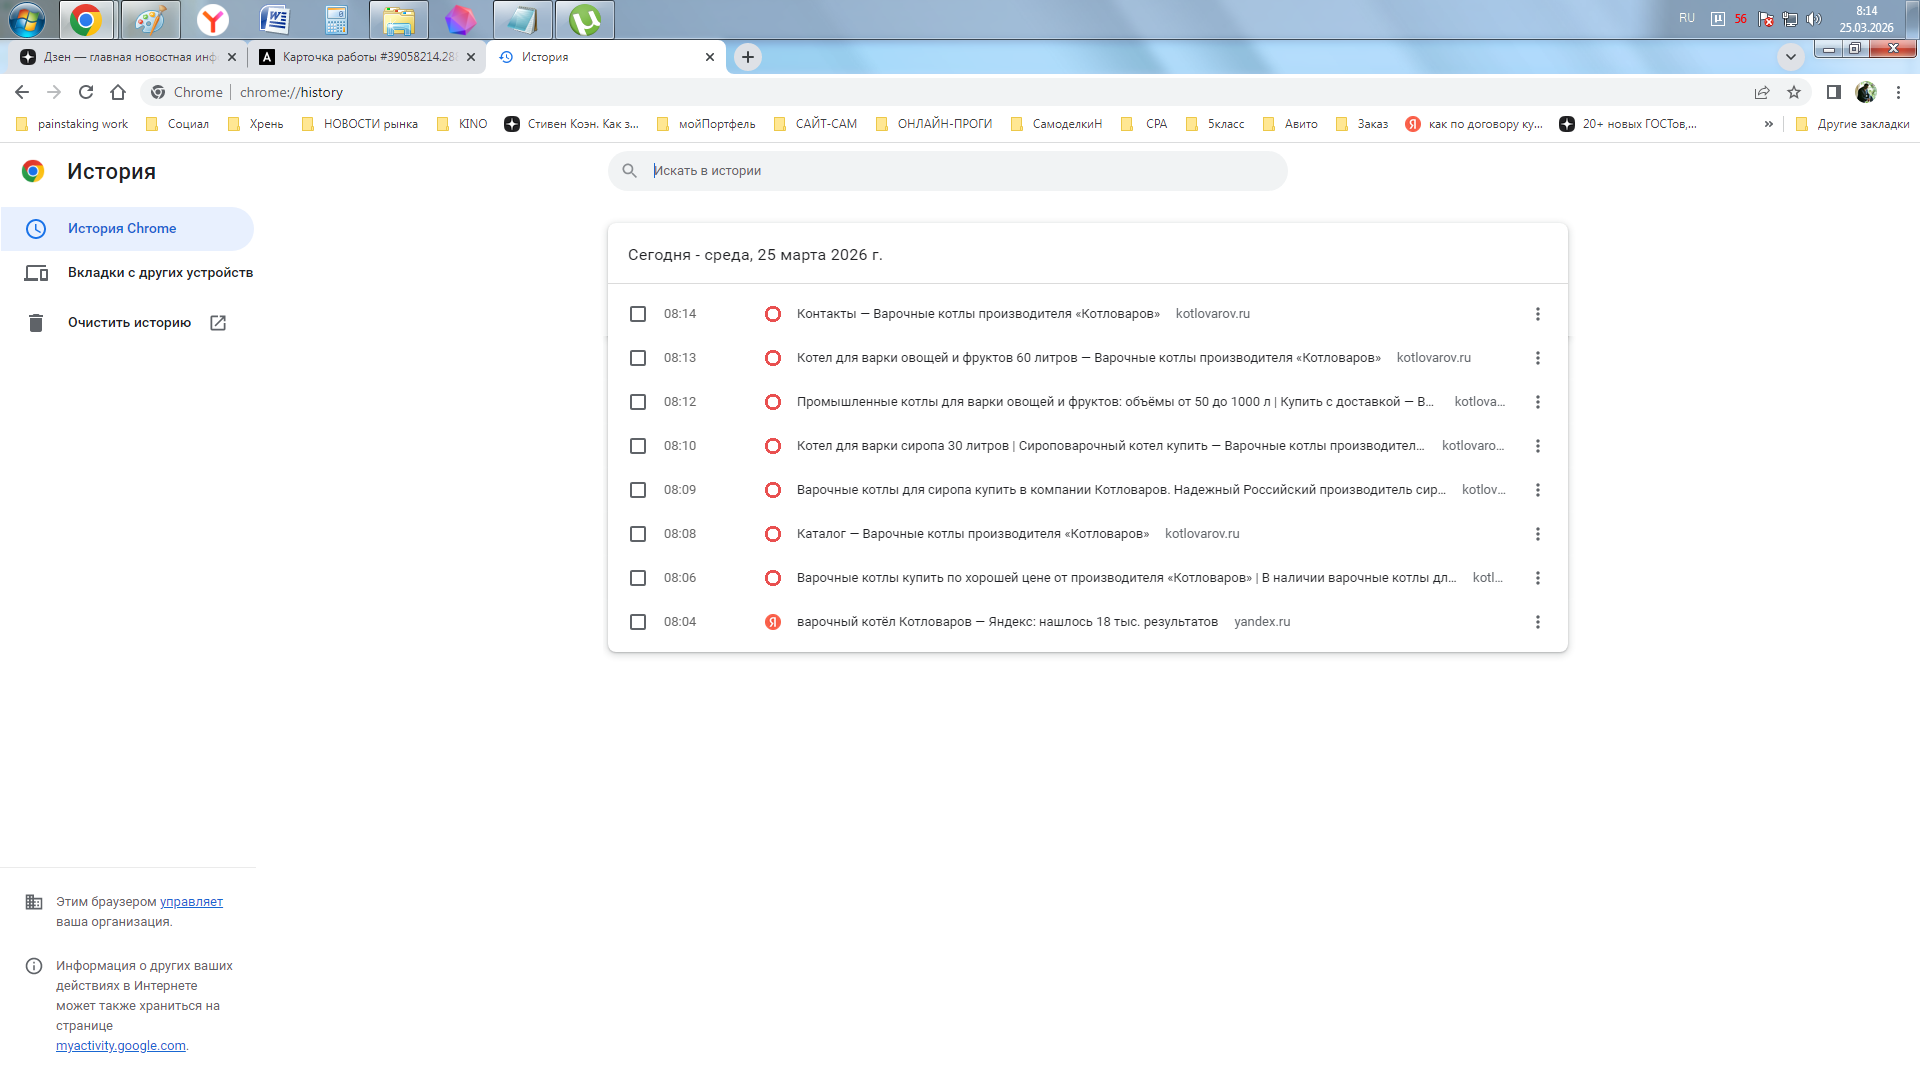
Task: Open Chrome's three-dot main menu
Action: [x=1898, y=92]
